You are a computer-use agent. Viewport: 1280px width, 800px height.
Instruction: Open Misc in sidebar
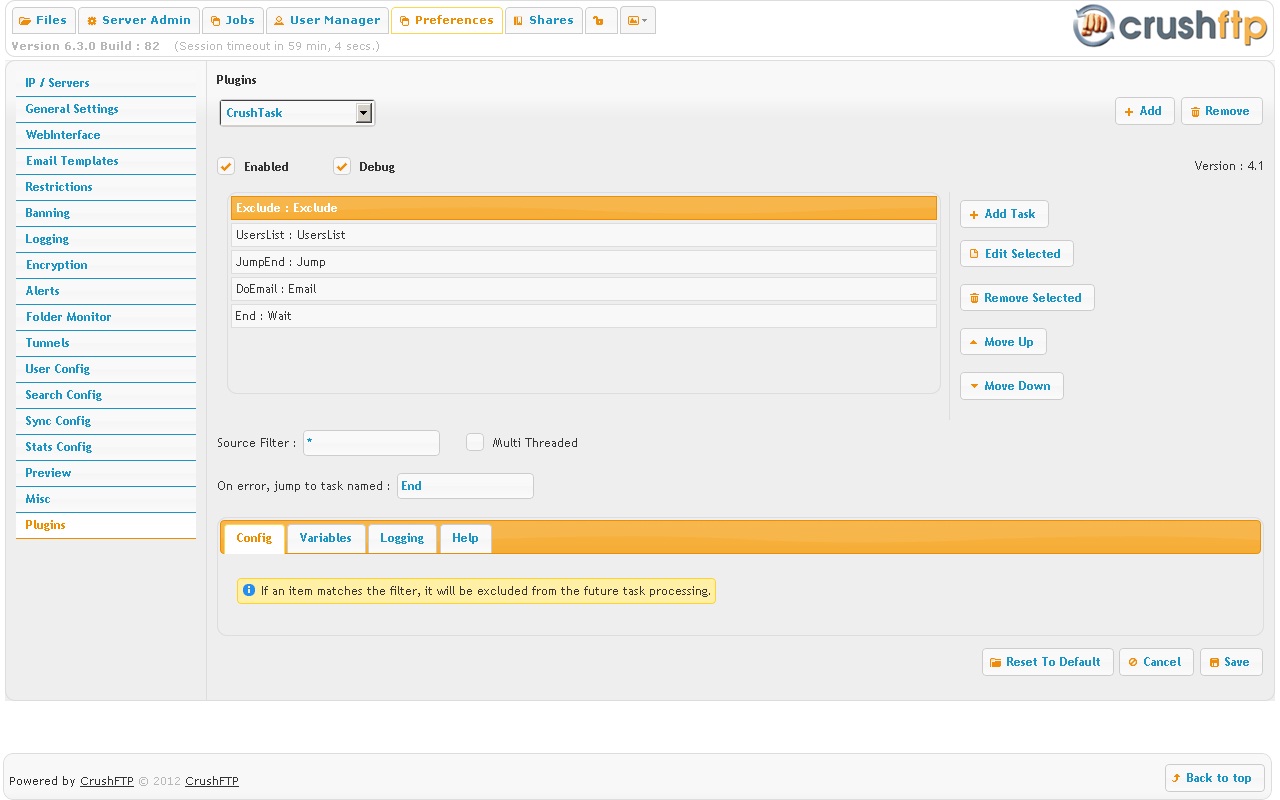click(x=106, y=499)
